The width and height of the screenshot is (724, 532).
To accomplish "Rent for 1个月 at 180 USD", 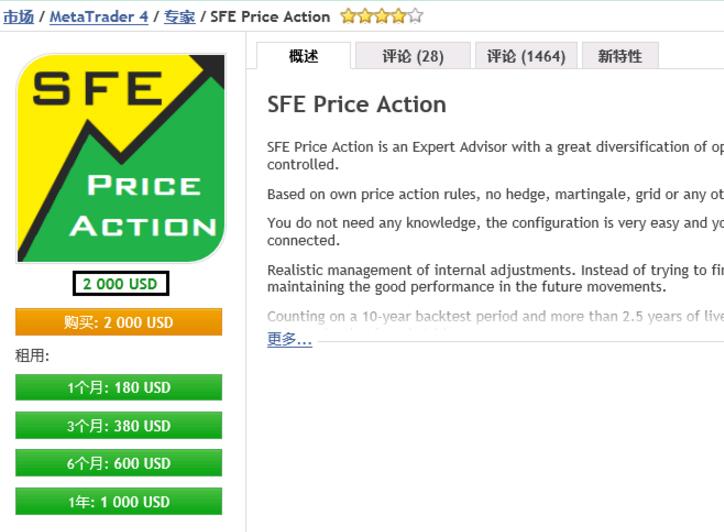I will tap(119, 387).
